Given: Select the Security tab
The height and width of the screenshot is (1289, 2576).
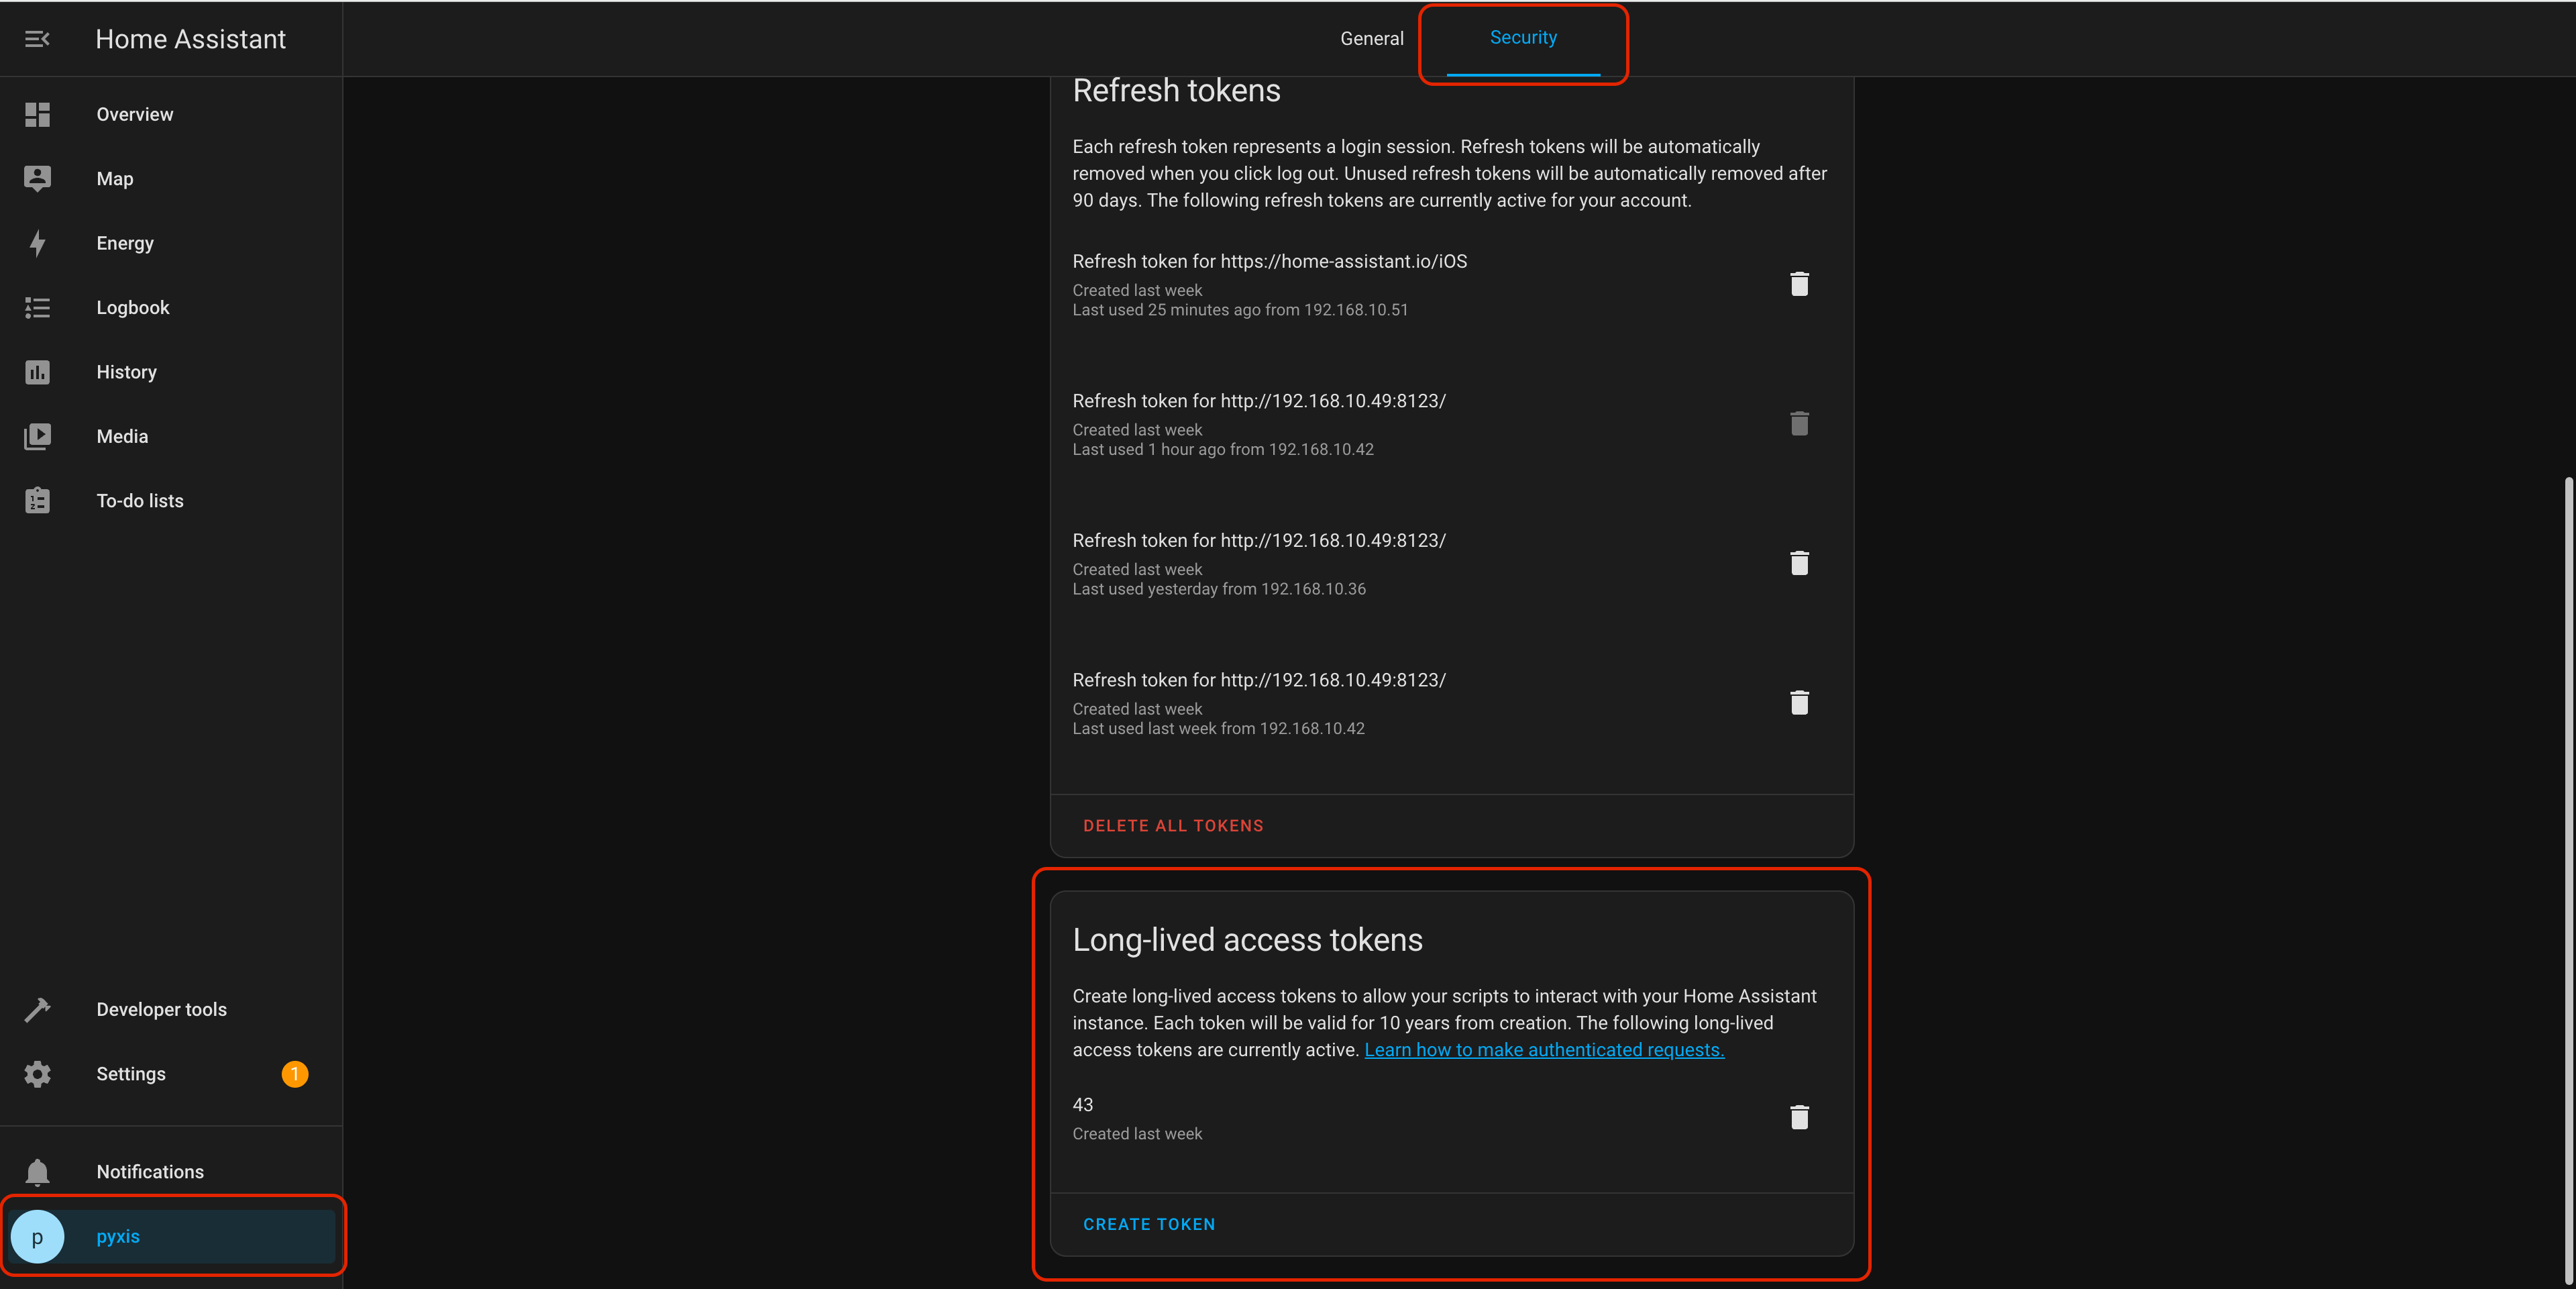Looking at the screenshot, I should 1522,38.
